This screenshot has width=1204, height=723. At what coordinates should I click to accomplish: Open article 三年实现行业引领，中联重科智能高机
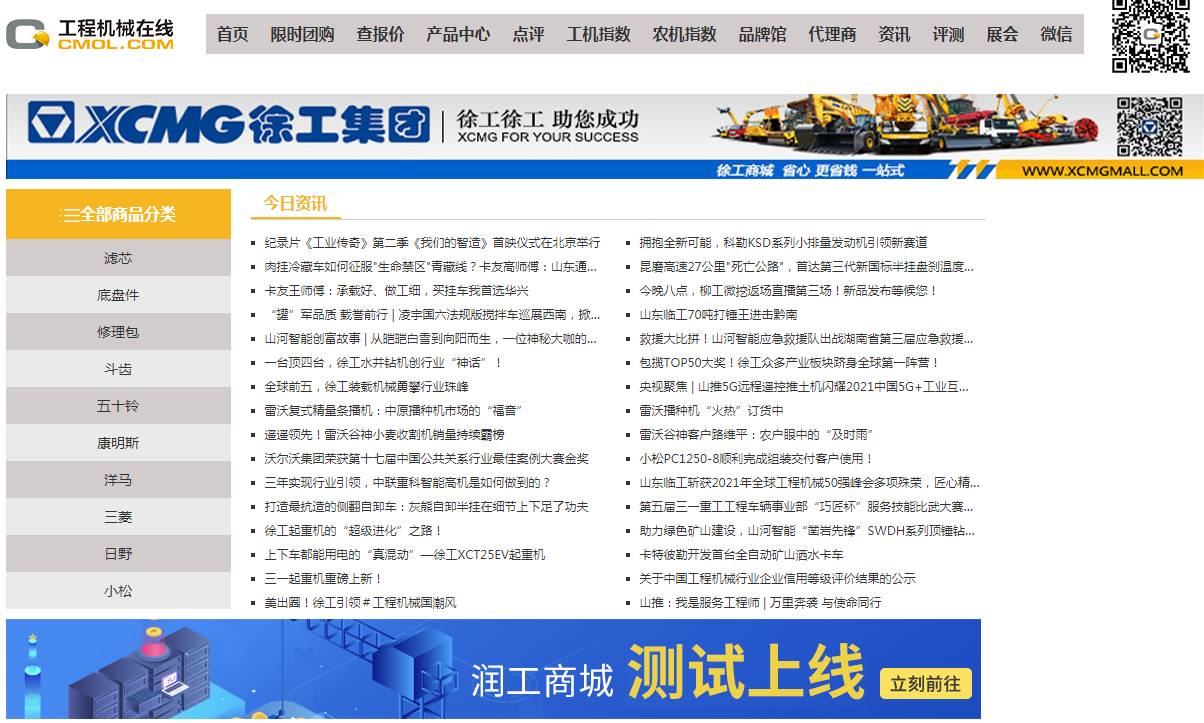pos(408,483)
